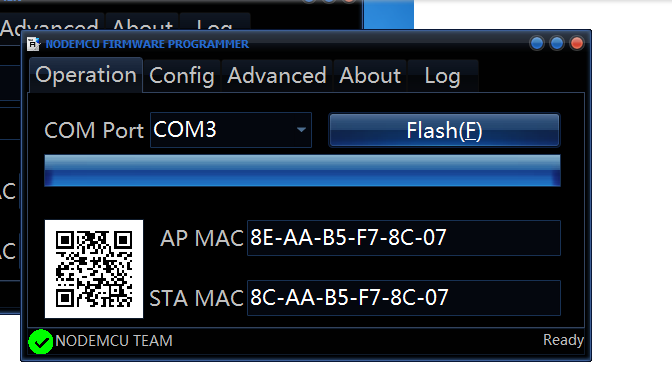Screen dimensions: 672x391
Task: Open the Config tab
Action: [x=182, y=76]
